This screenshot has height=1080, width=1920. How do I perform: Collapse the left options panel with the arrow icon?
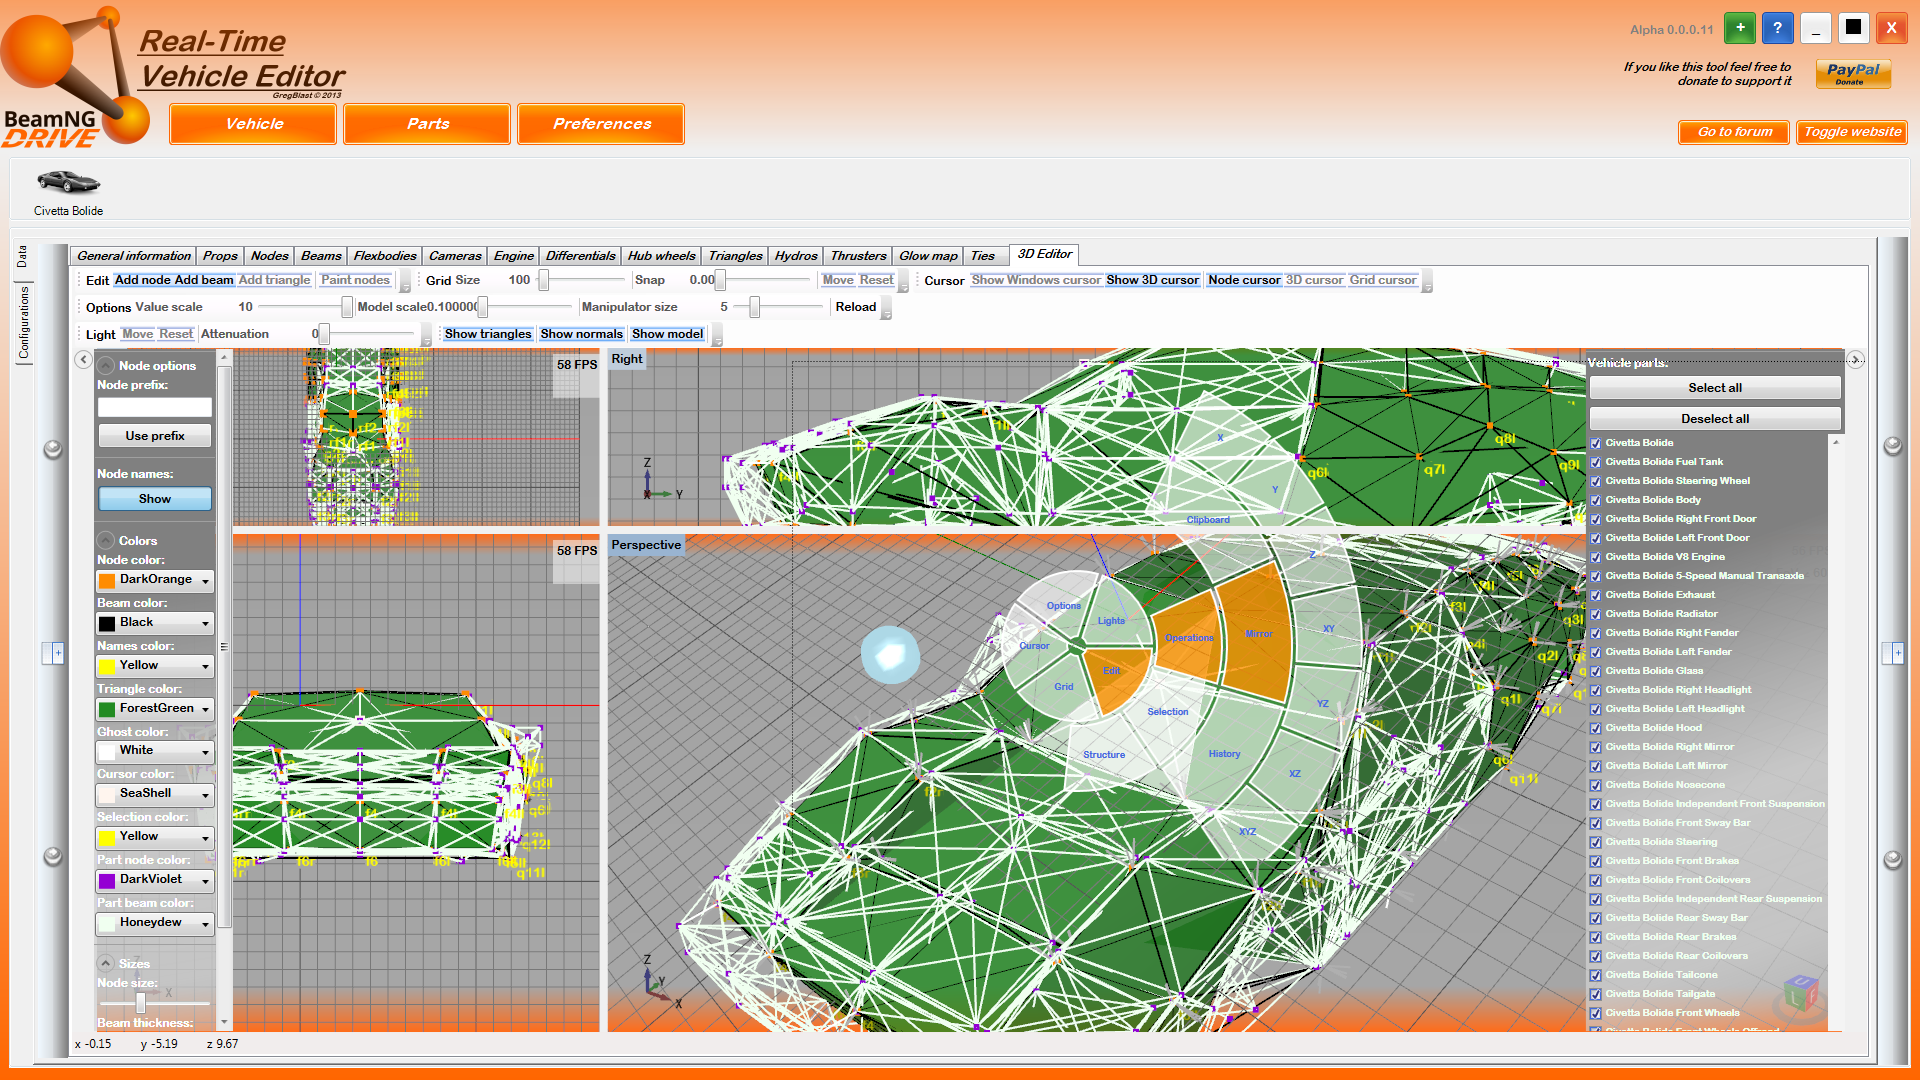click(x=84, y=360)
